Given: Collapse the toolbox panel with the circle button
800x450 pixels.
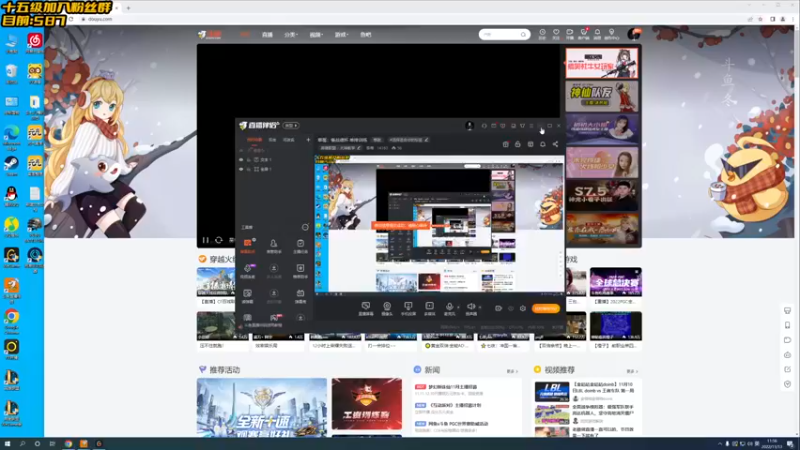Looking at the screenshot, I should click(305, 227).
